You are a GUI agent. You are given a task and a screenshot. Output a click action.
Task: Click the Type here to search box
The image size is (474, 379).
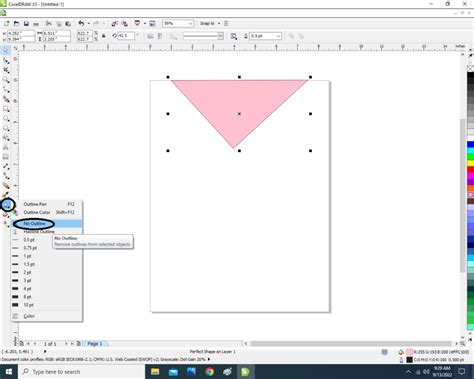[x=82, y=371]
